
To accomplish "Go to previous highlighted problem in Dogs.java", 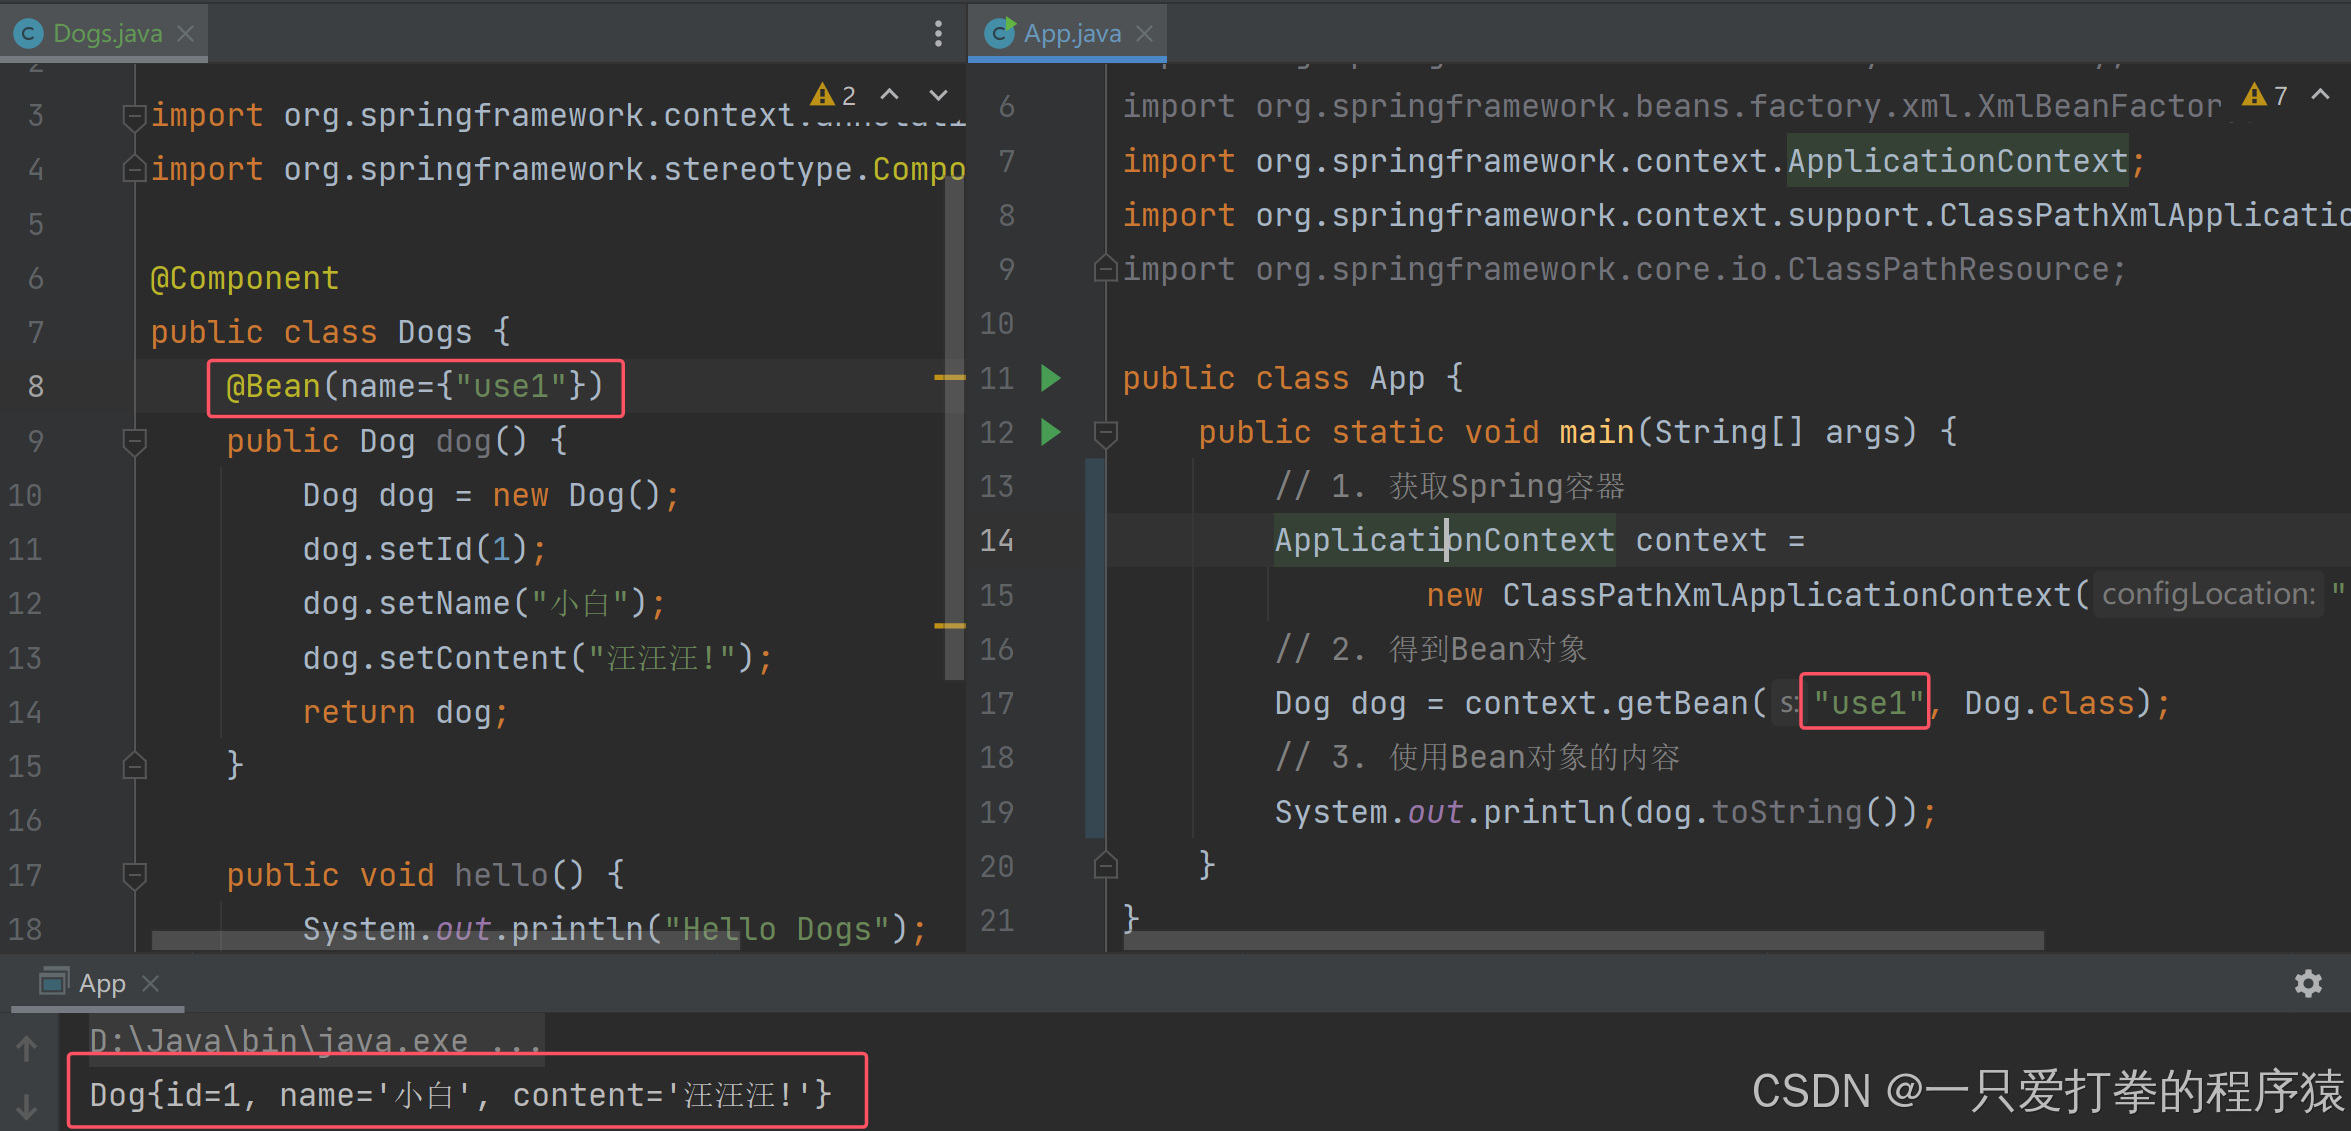I will pyautogui.click(x=889, y=95).
